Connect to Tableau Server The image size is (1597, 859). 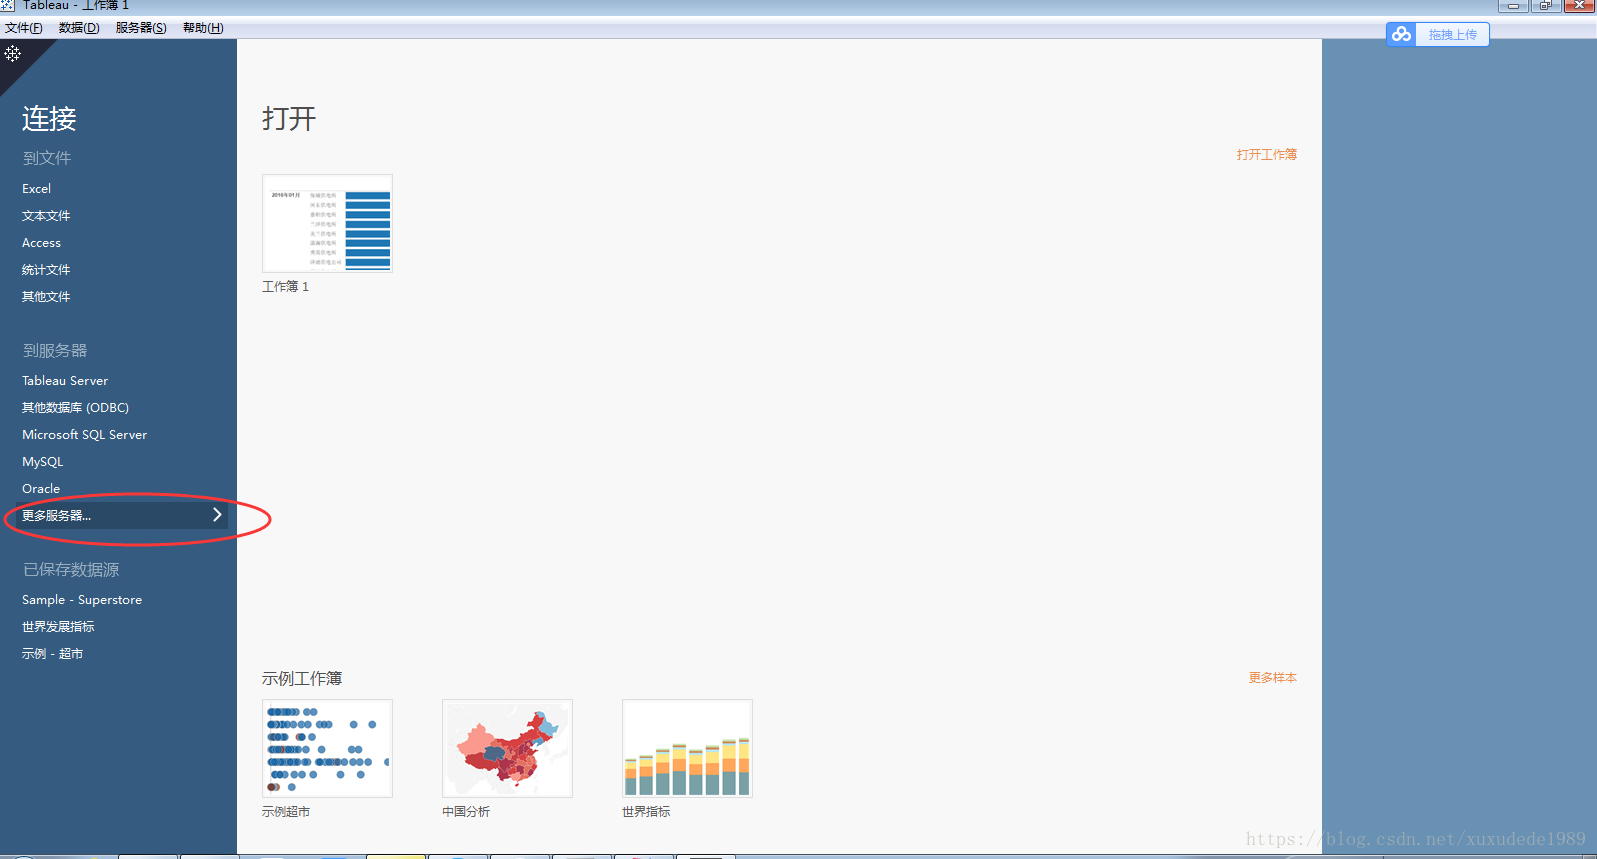coord(65,381)
